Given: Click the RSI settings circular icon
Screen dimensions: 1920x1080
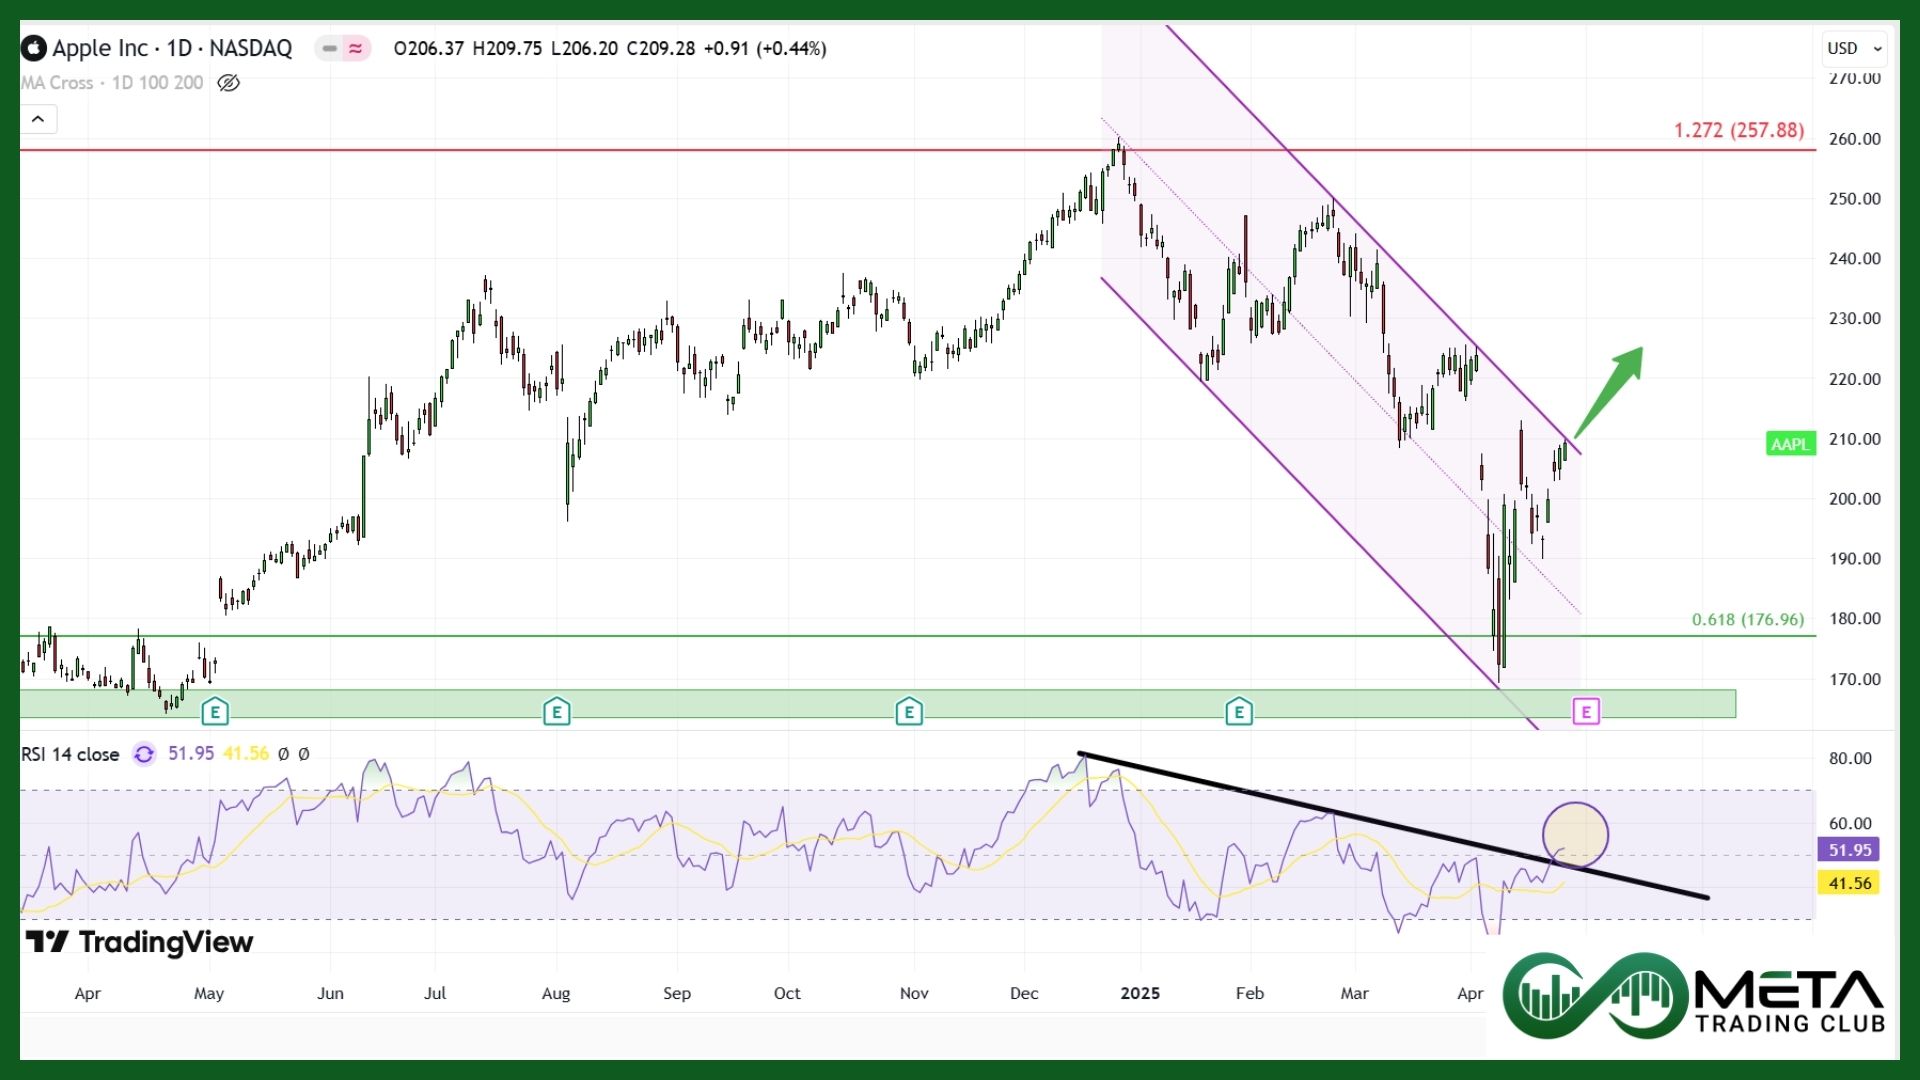Looking at the screenshot, I should point(144,754).
